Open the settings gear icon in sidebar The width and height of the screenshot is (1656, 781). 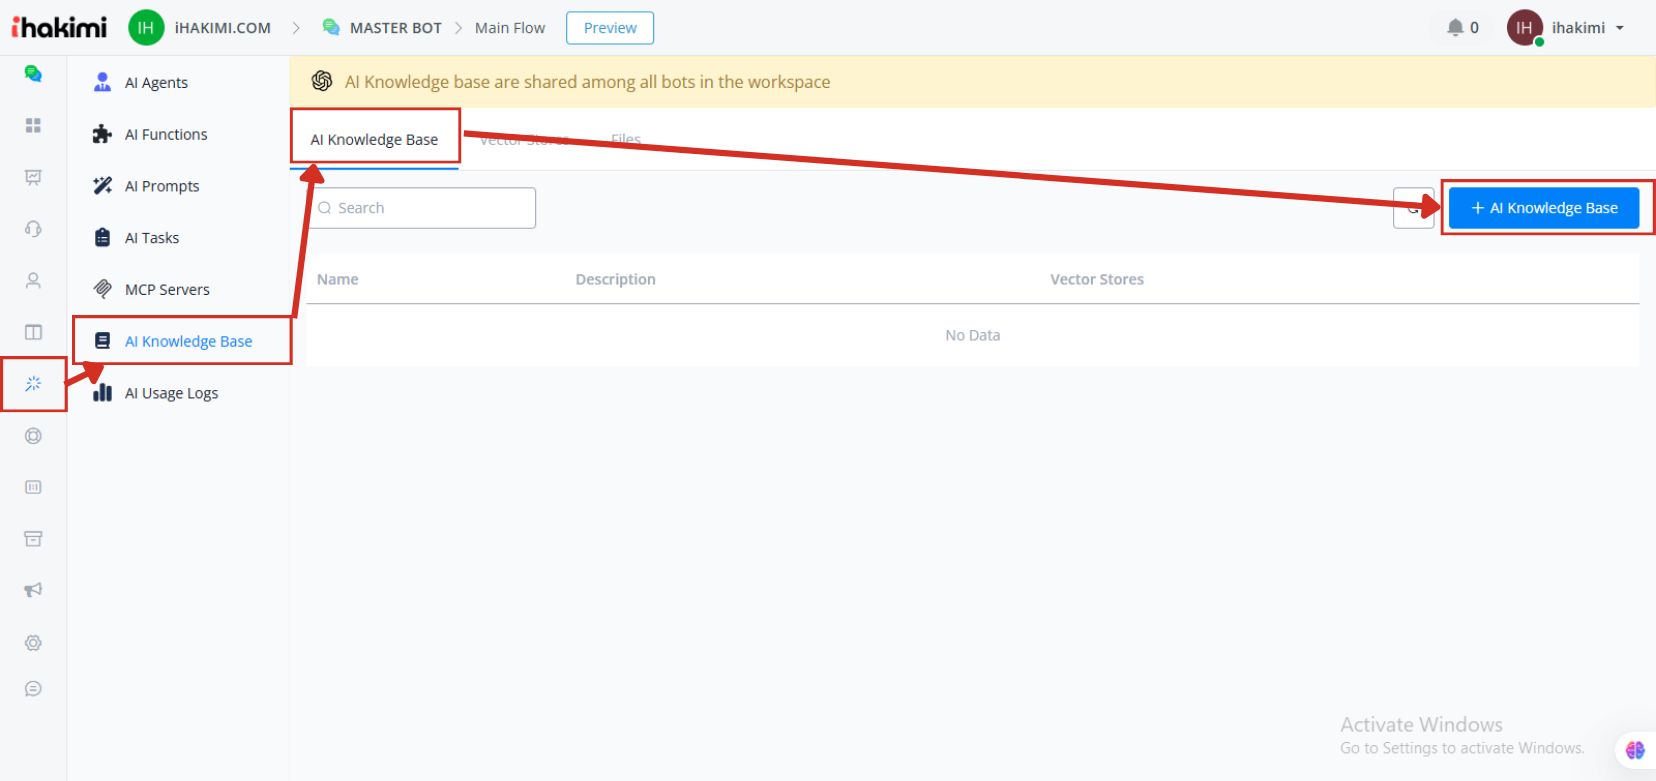coord(33,643)
